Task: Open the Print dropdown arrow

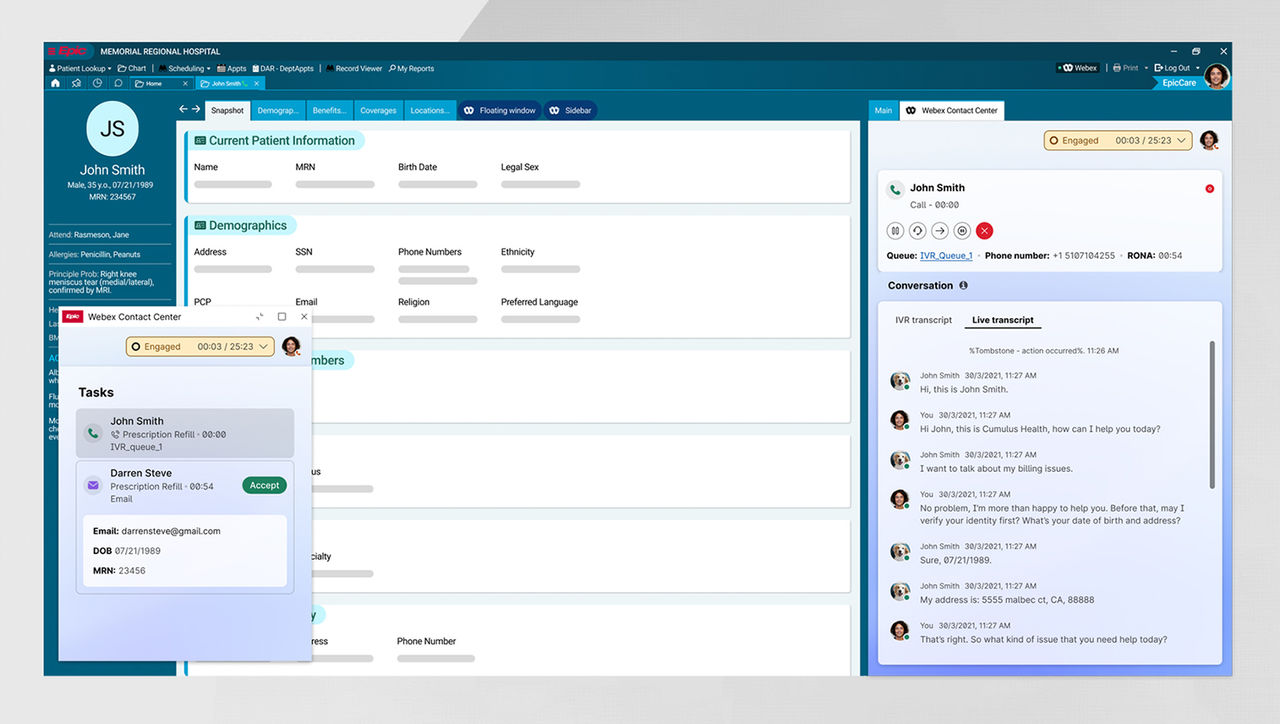Action: click(1146, 68)
